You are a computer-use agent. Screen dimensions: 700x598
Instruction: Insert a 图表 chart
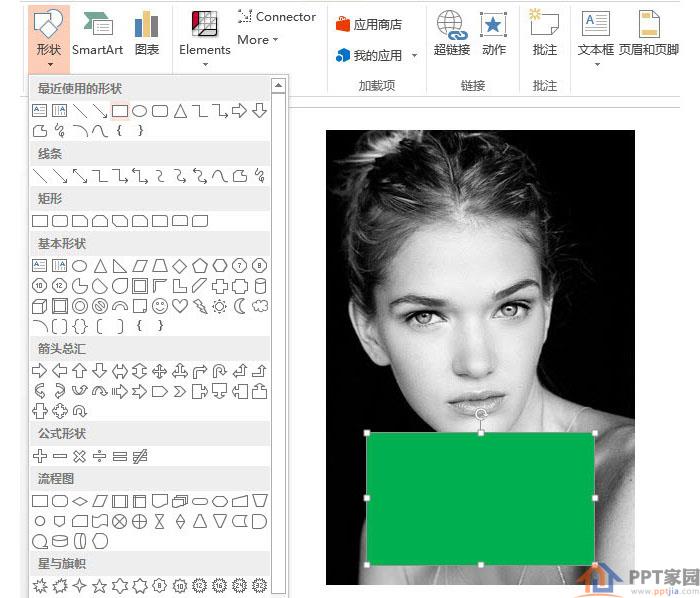coord(147,34)
